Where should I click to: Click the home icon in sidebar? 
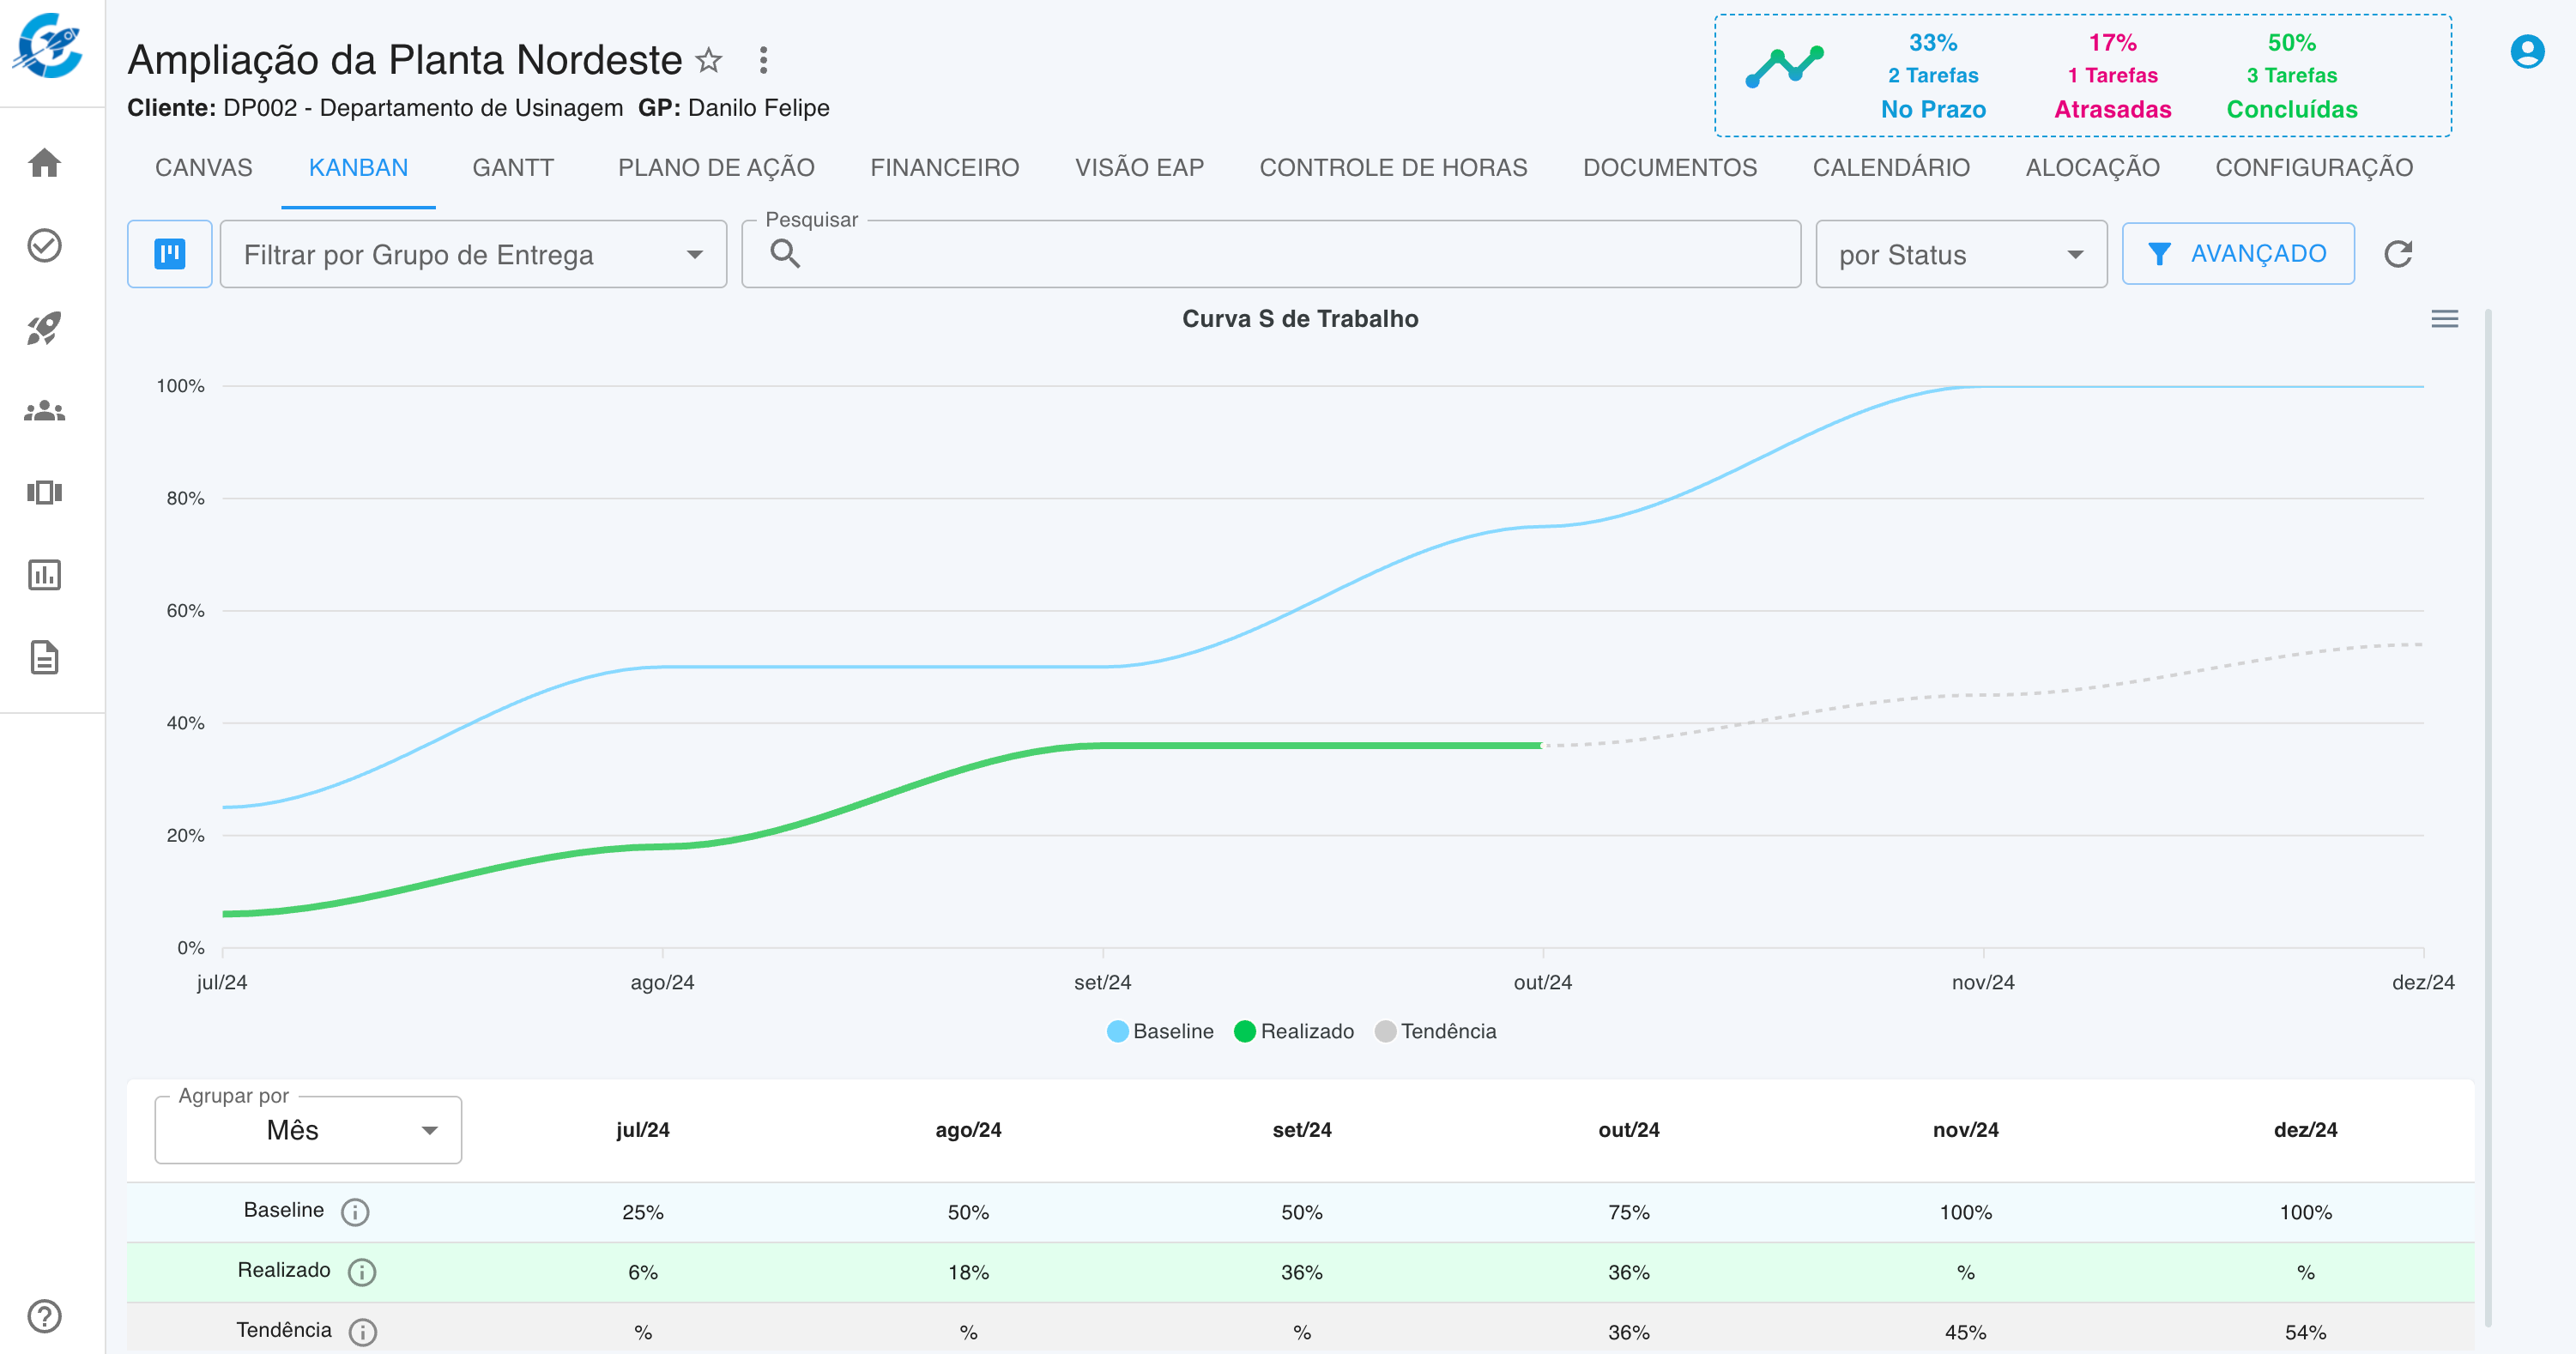click(45, 162)
